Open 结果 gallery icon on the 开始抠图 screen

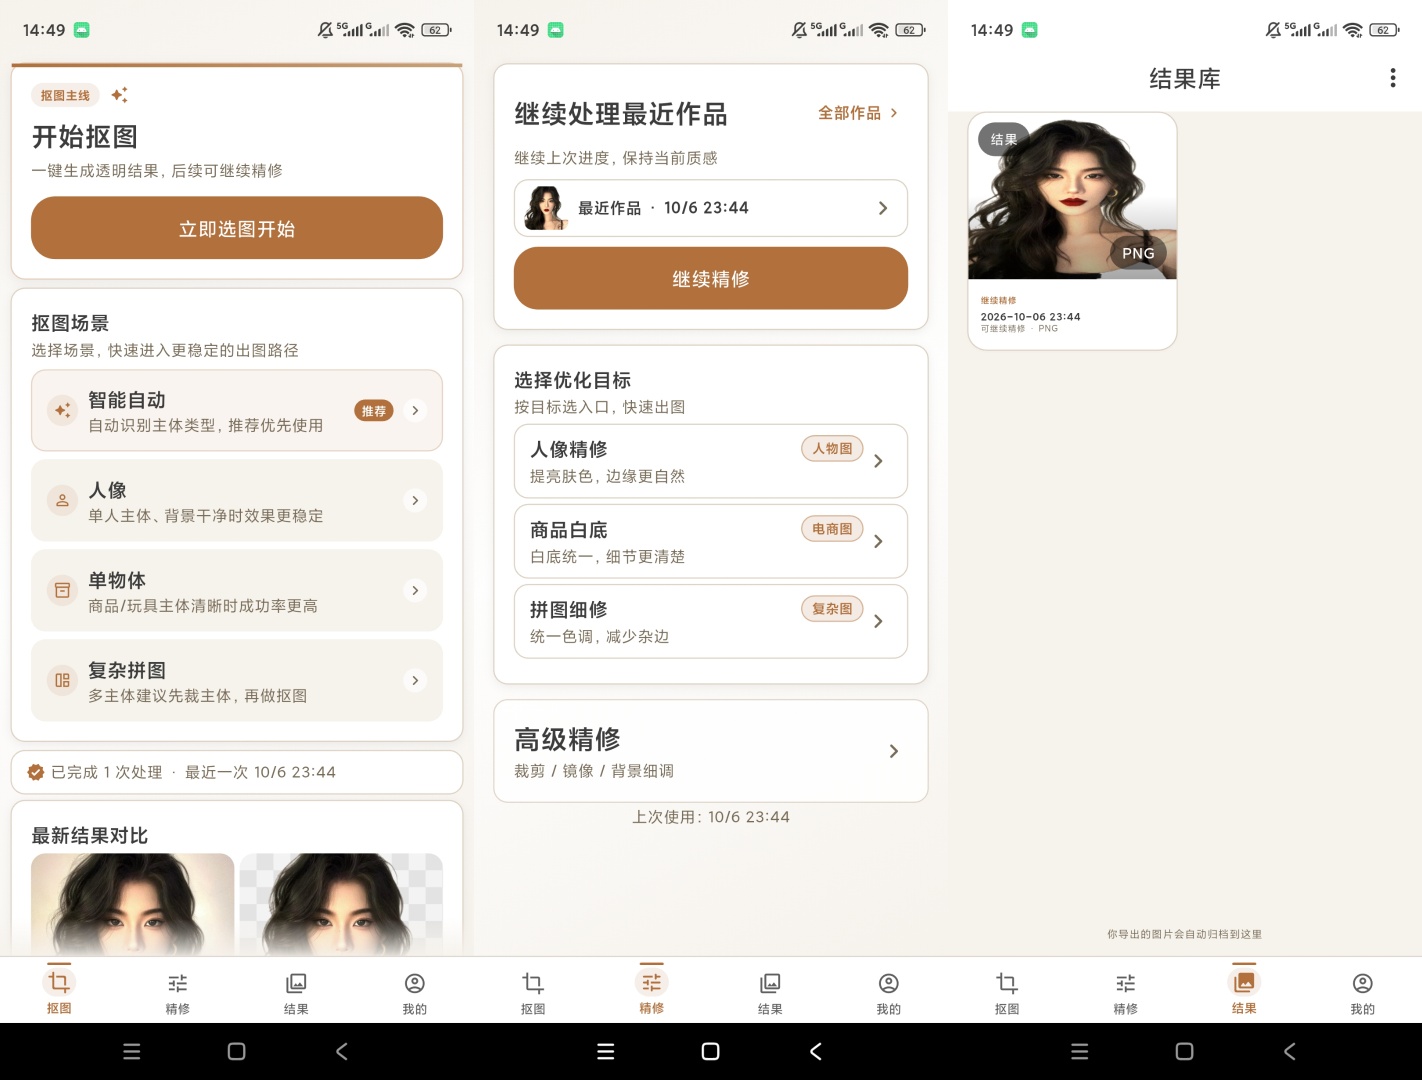(x=296, y=984)
